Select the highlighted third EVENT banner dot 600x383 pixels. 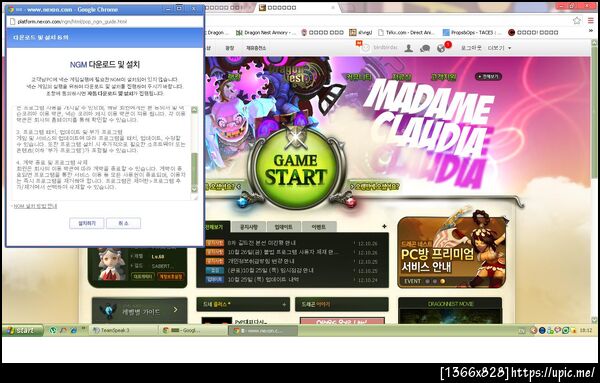[443, 281]
